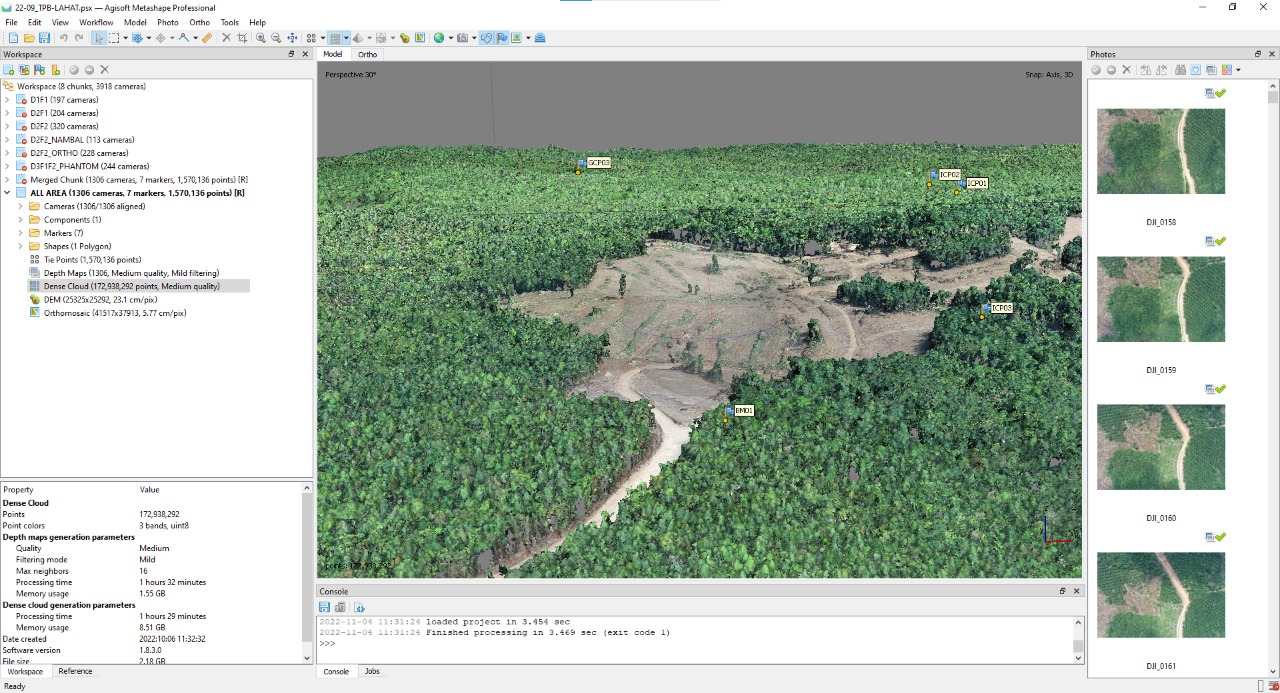This screenshot has height=693, width=1280.
Task: Toggle Show Markers flag button
Action: [x=502, y=38]
